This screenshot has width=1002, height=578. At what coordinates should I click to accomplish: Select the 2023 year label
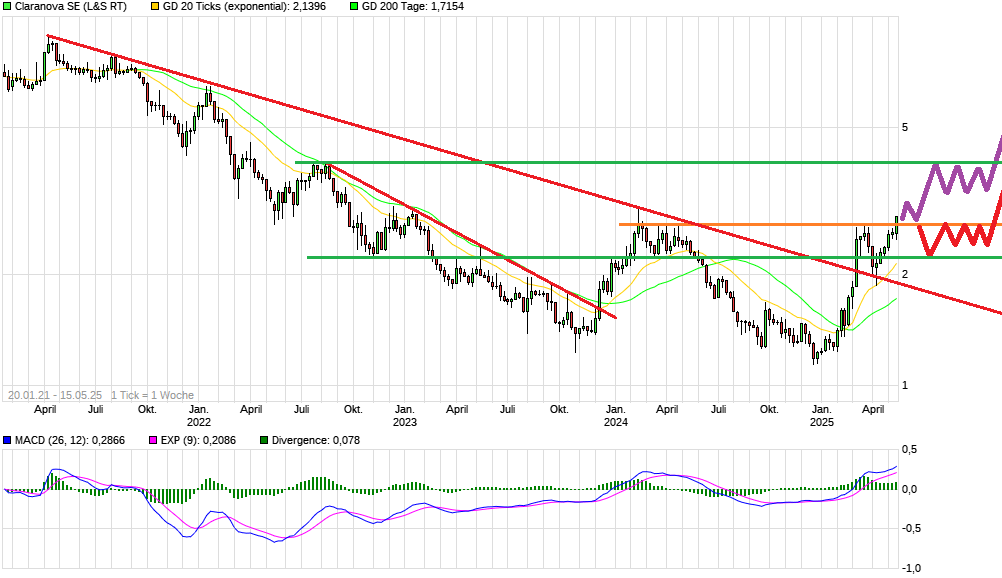(x=406, y=422)
